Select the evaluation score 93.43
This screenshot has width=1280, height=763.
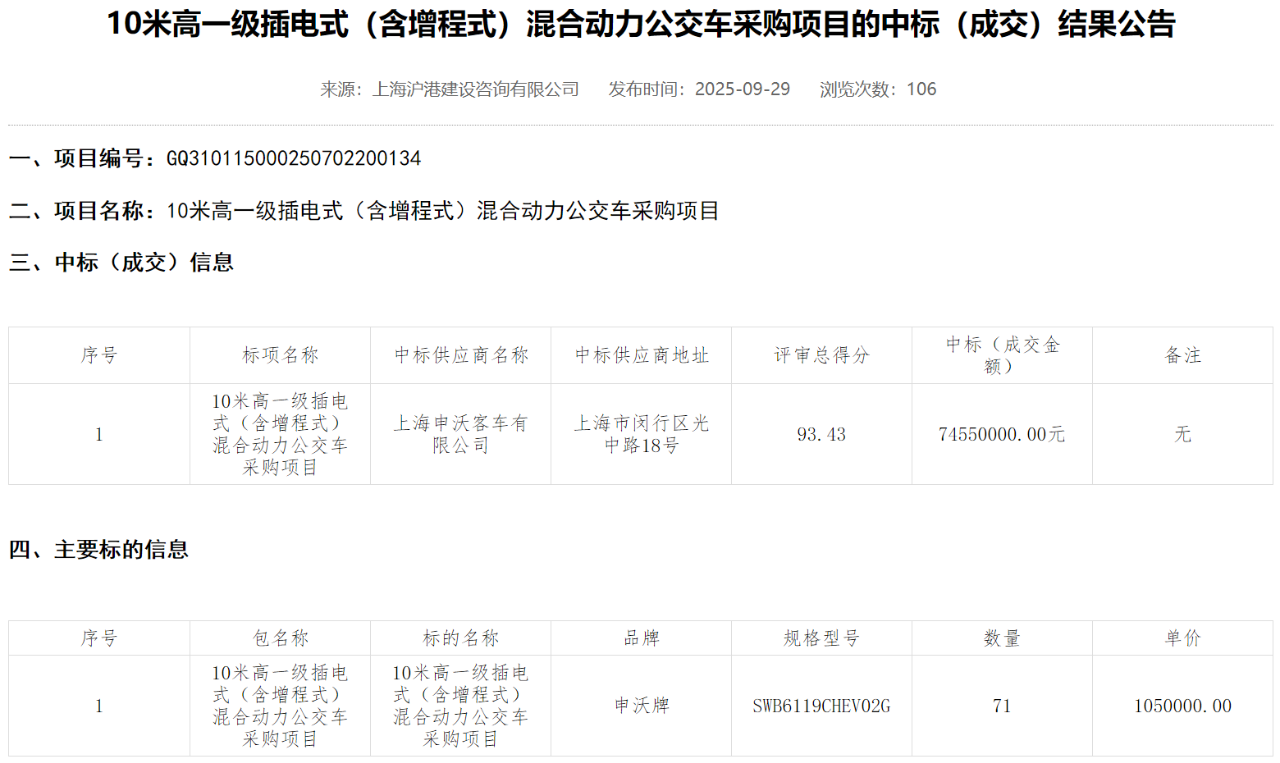[821, 434]
